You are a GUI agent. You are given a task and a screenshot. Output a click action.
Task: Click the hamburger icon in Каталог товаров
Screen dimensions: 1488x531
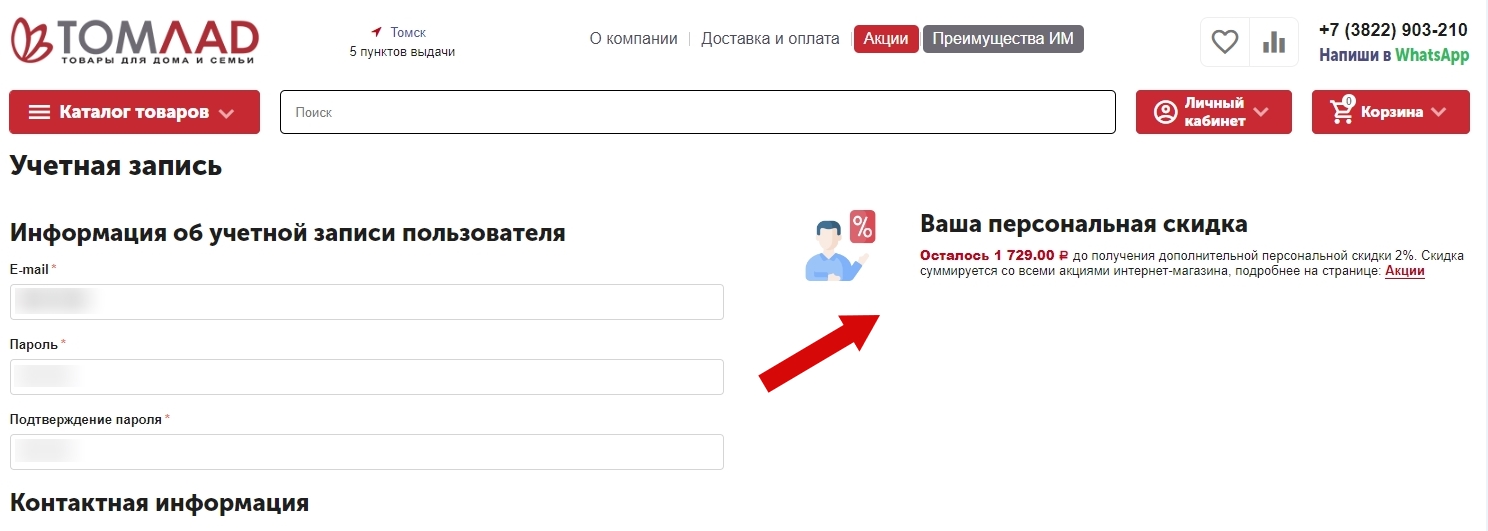[39, 112]
